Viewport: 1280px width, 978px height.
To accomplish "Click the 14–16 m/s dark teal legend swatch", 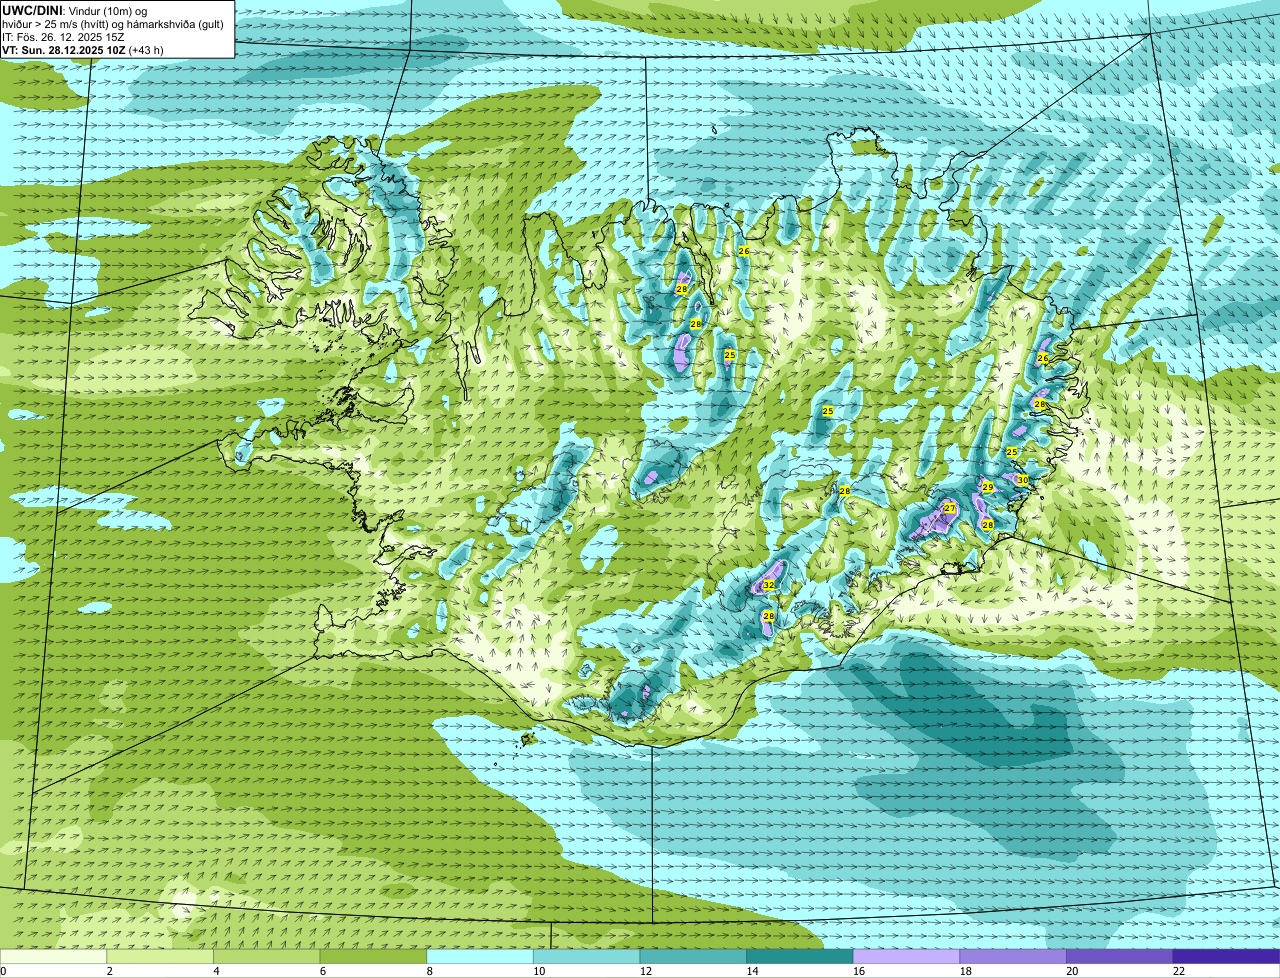I will (800, 956).
